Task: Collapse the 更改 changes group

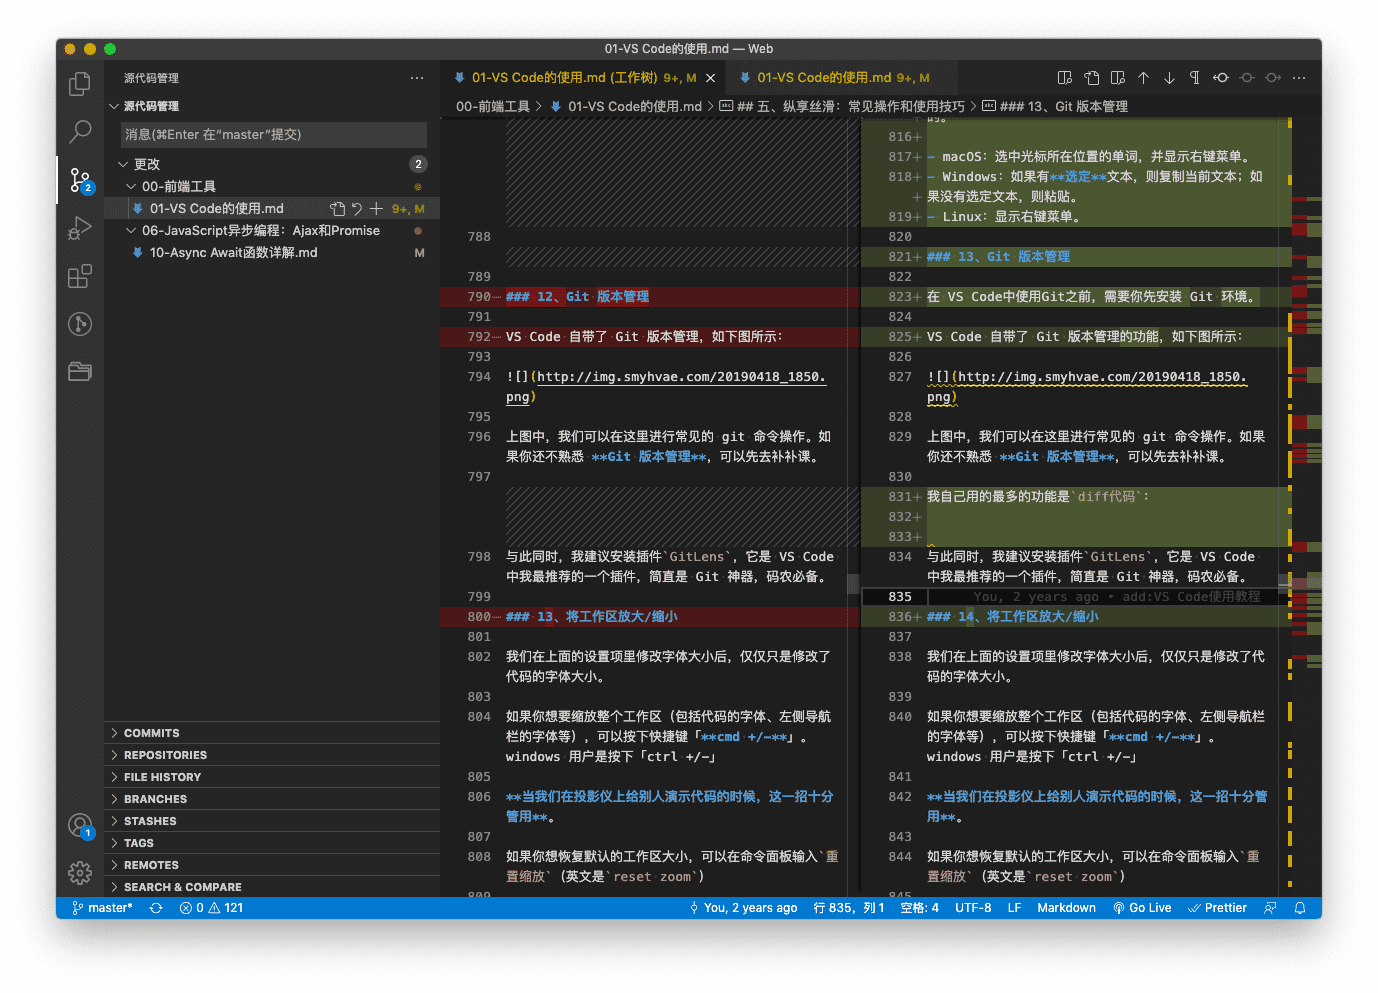Action: (272, 164)
